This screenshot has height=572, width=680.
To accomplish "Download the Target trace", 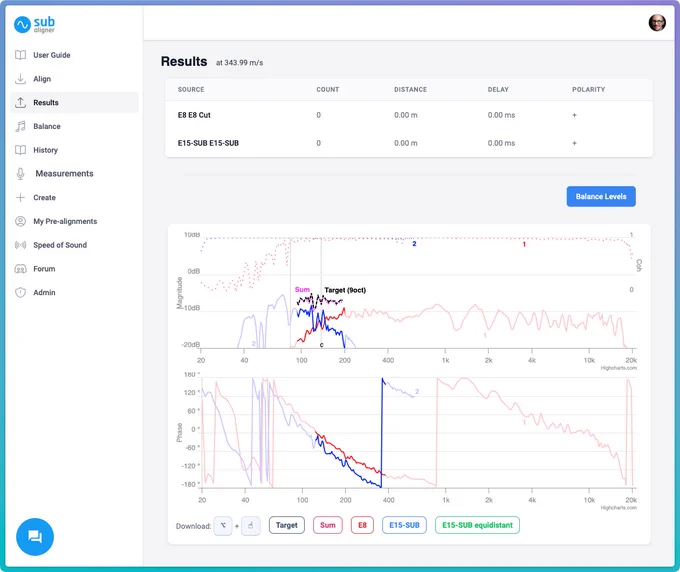I will (287, 525).
